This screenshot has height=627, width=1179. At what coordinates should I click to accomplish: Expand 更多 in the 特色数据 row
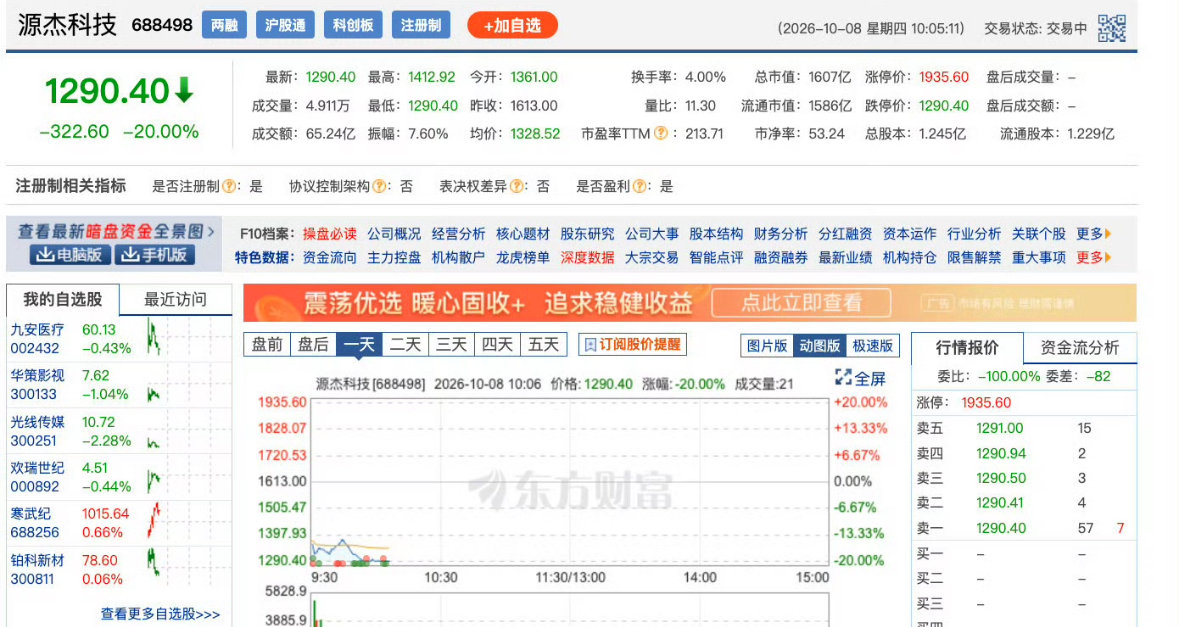pyautogui.click(x=1093, y=257)
